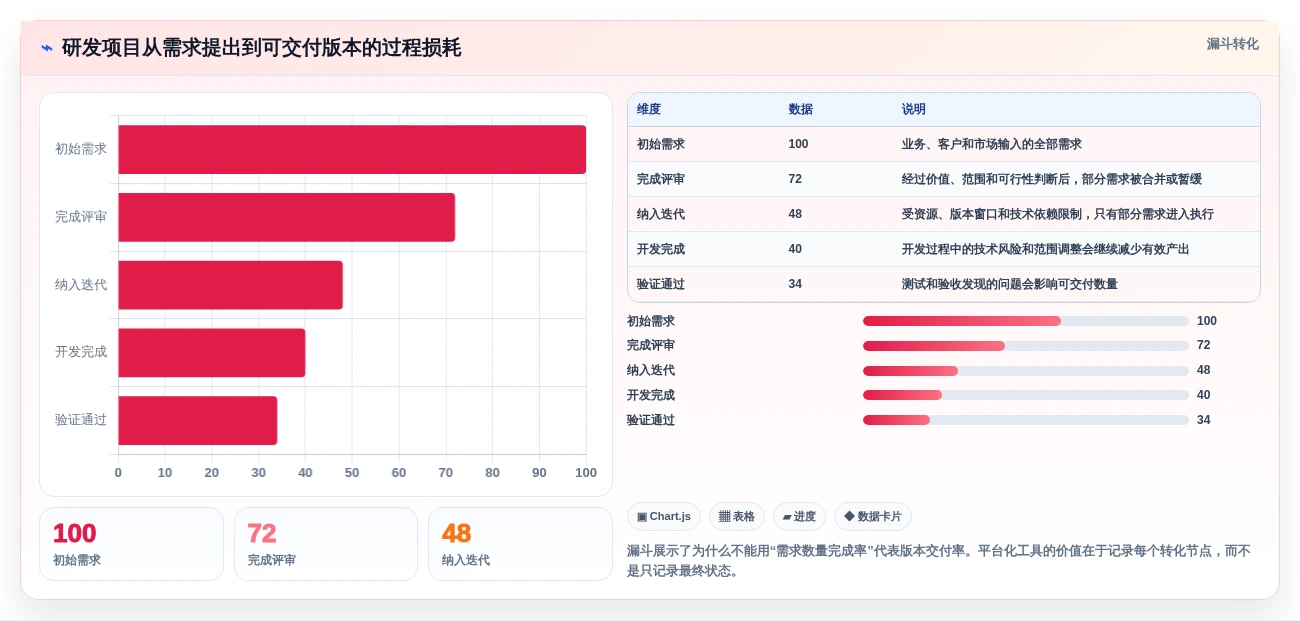Click the progress label 开发完成
This screenshot has width=1300, height=621.
[x=651, y=395]
